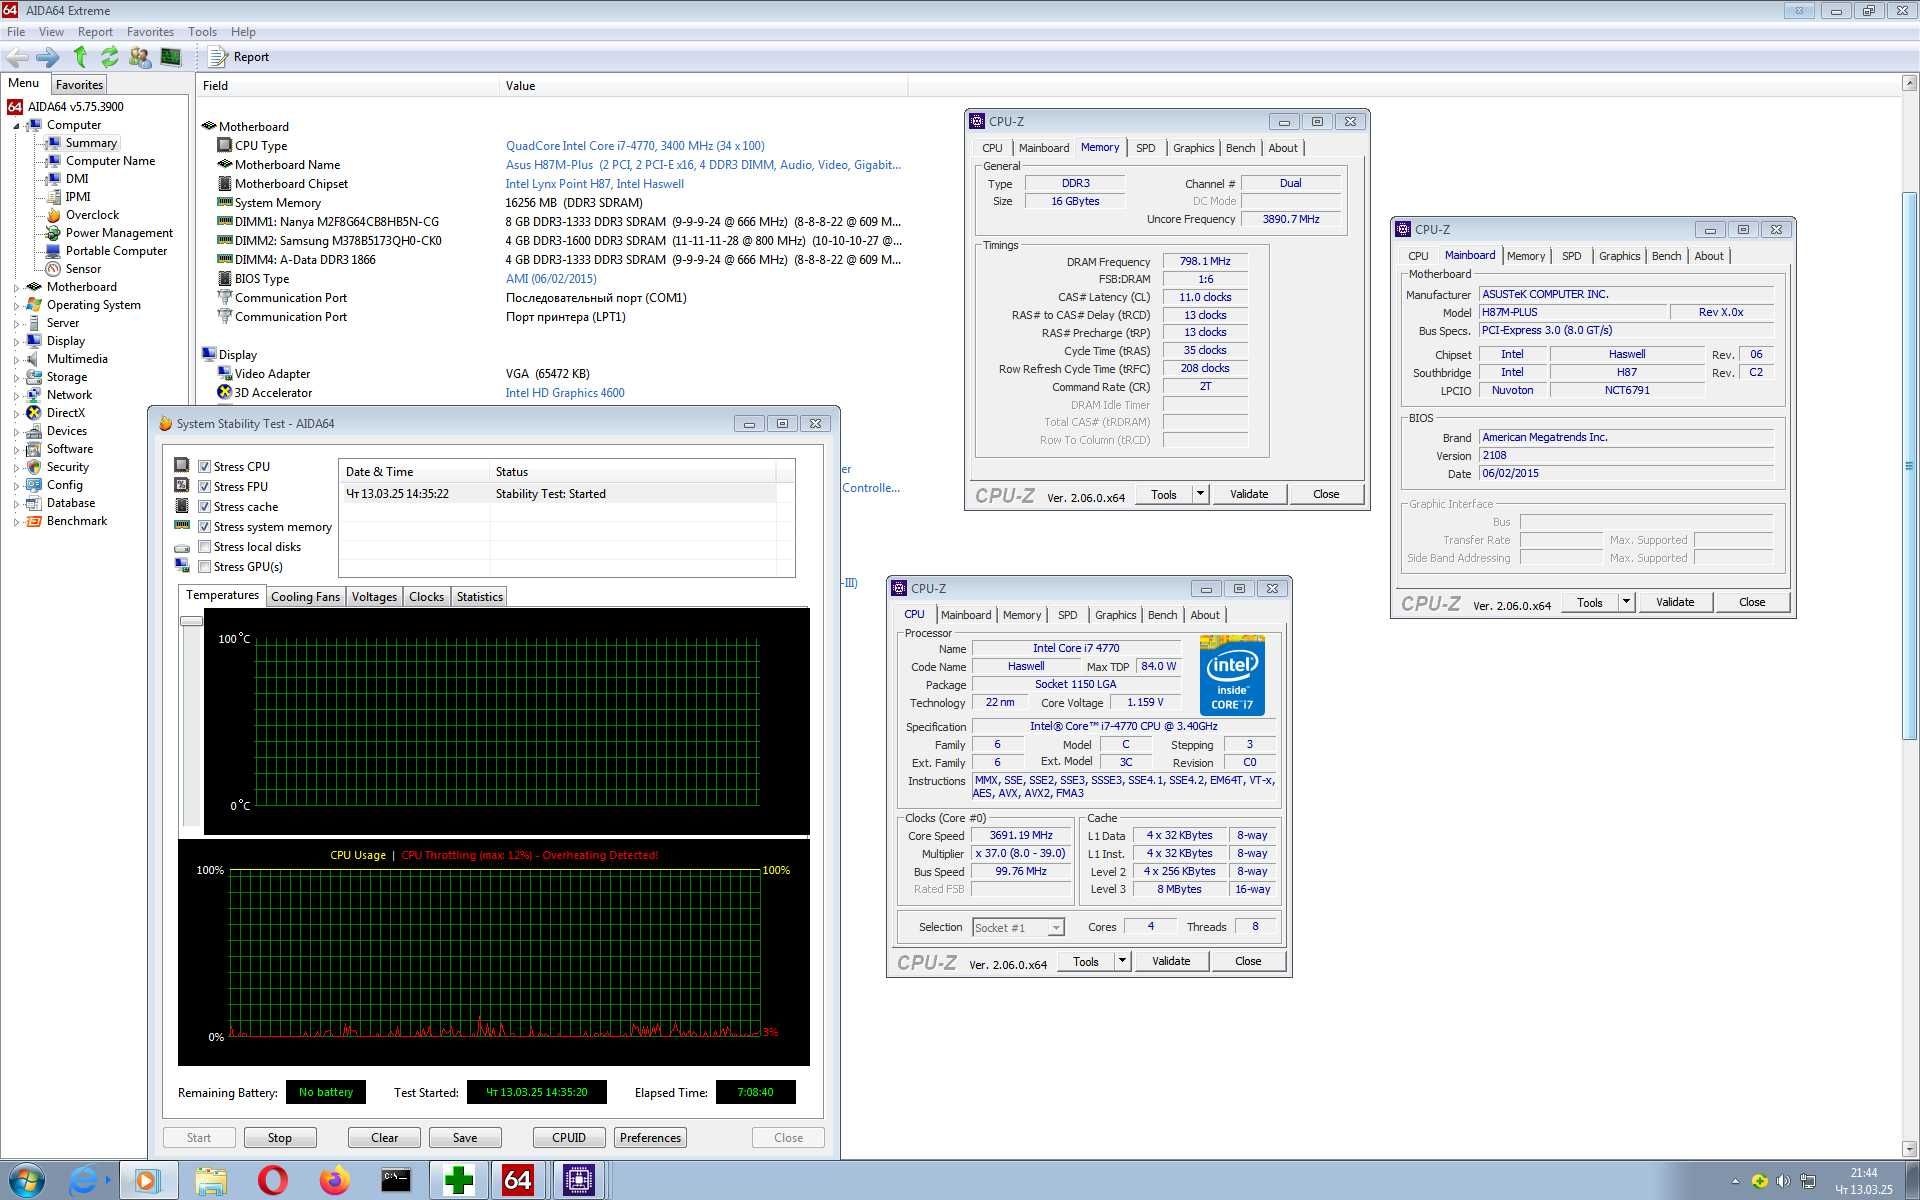Select Power Management tree item
The width and height of the screenshot is (1920, 1200).
click(119, 233)
